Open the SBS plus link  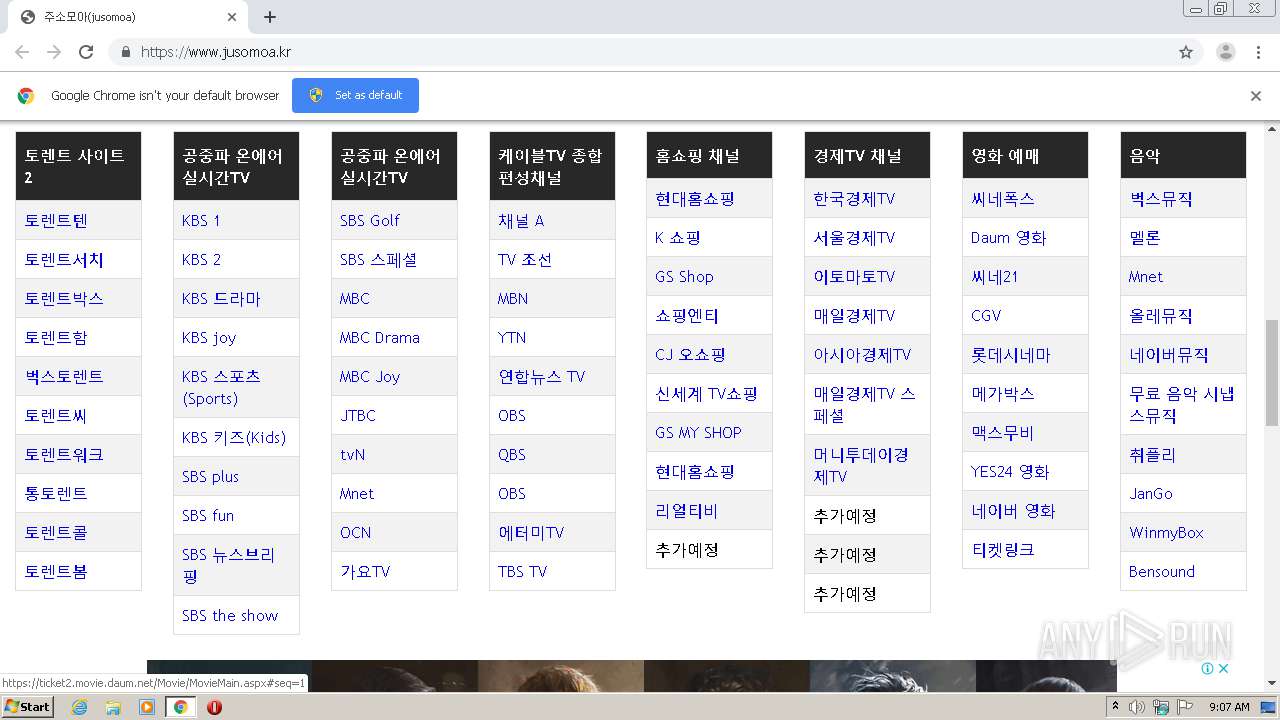coord(210,476)
